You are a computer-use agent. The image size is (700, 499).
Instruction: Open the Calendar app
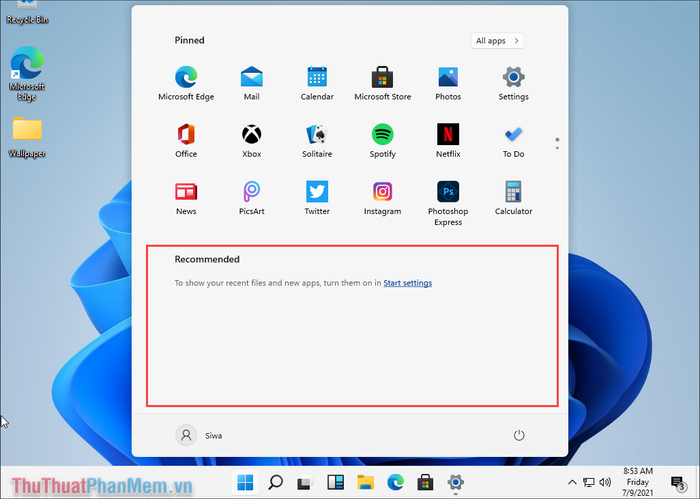(x=317, y=78)
